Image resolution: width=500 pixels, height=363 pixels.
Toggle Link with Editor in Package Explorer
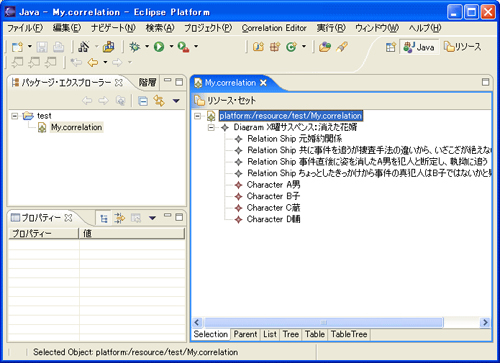point(159,101)
